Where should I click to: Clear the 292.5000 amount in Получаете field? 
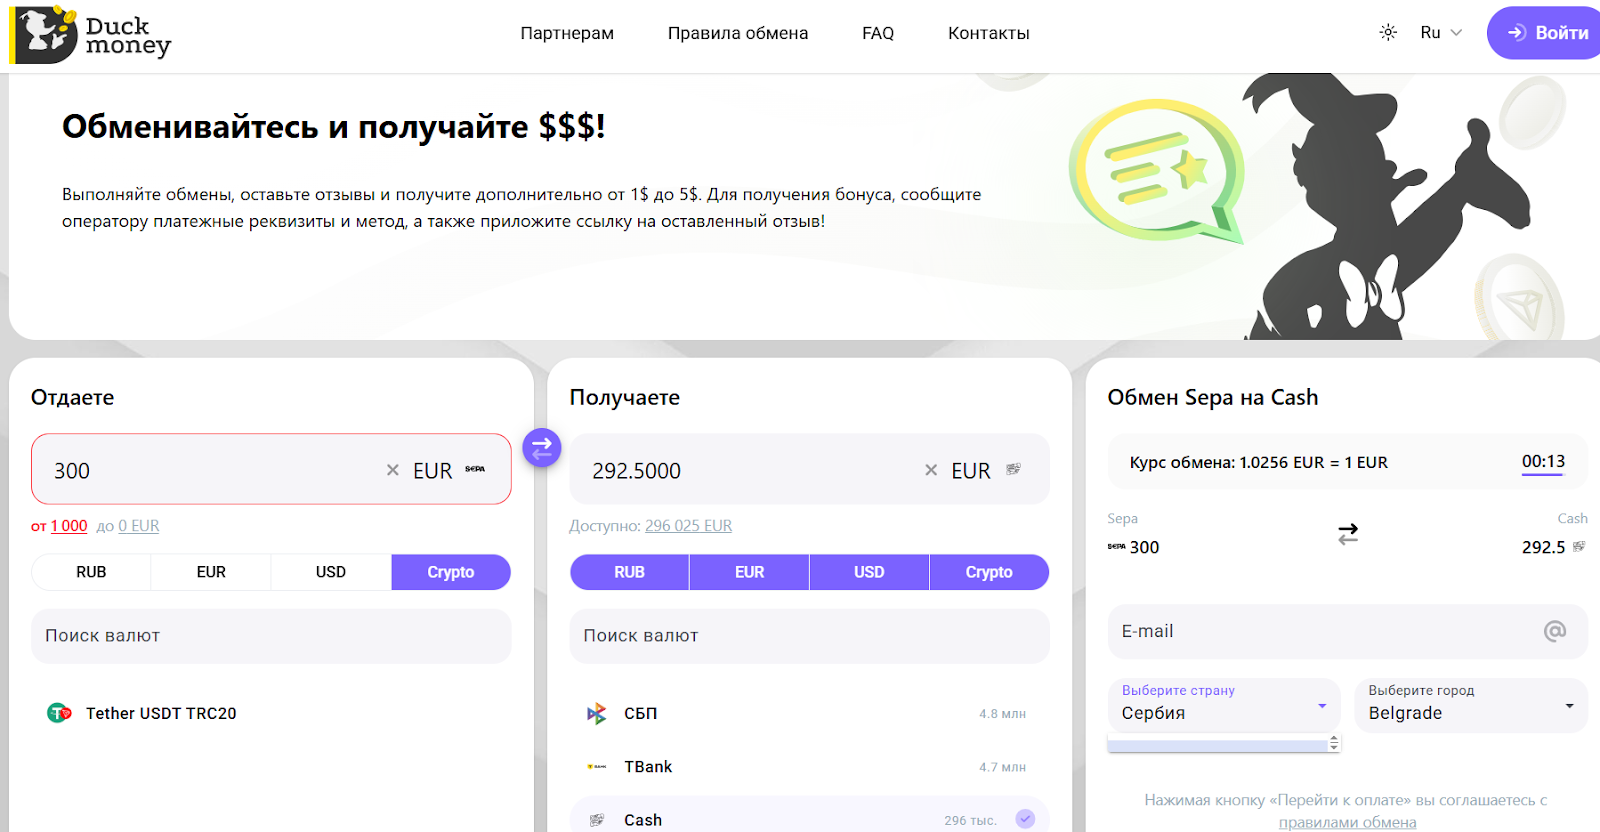point(931,470)
